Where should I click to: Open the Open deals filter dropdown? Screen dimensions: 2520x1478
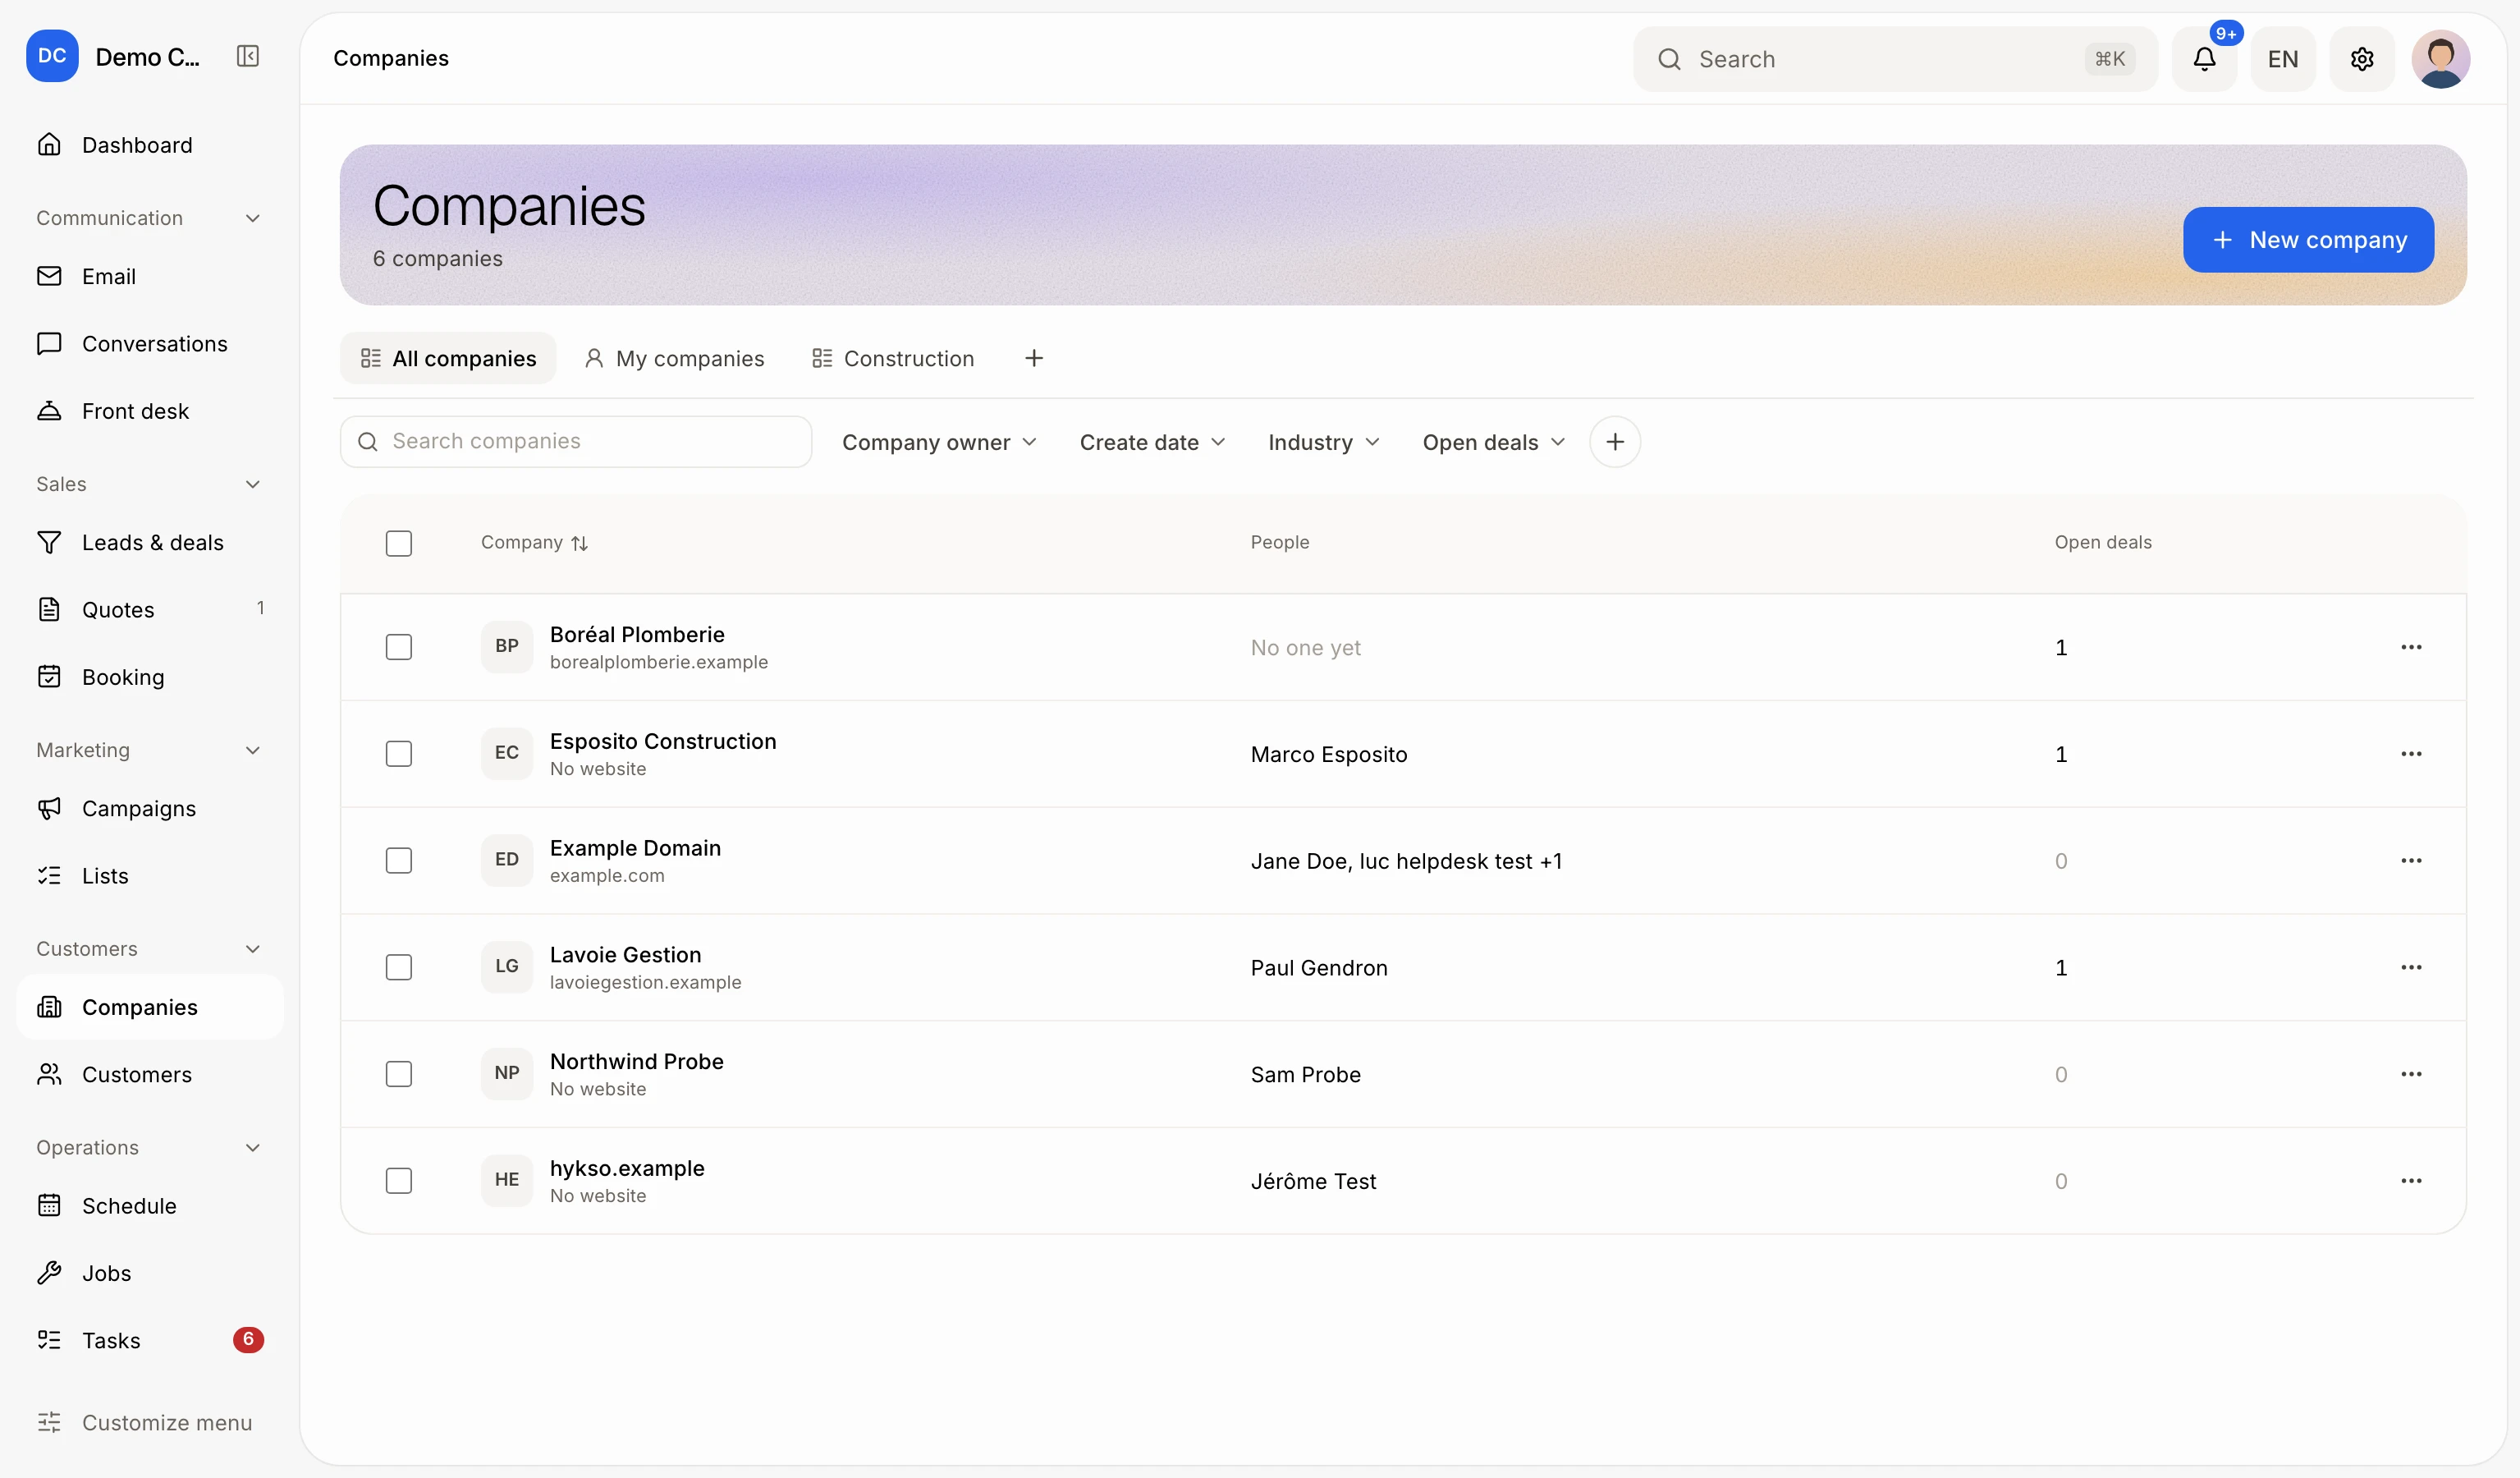(1494, 442)
